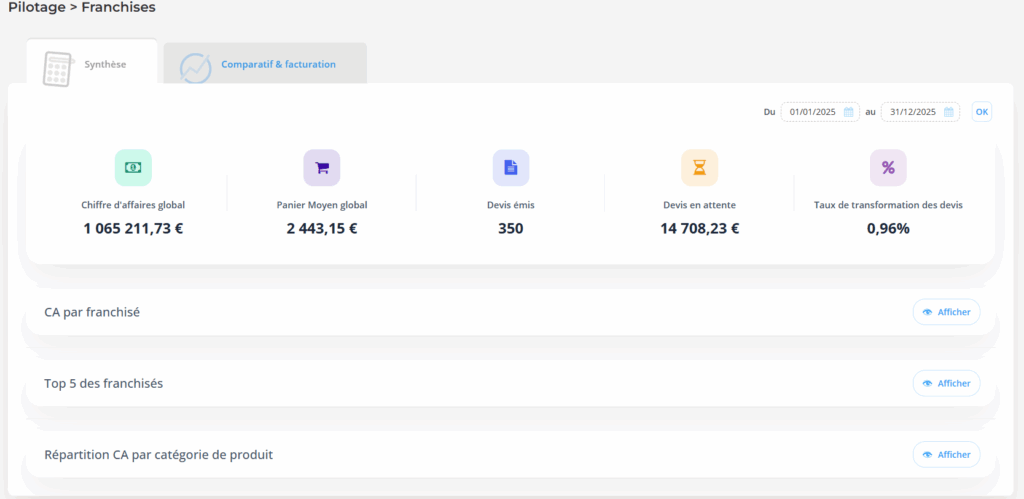Show the CA par franchisé section
Viewport: 1024px width, 499px height.
click(x=946, y=312)
